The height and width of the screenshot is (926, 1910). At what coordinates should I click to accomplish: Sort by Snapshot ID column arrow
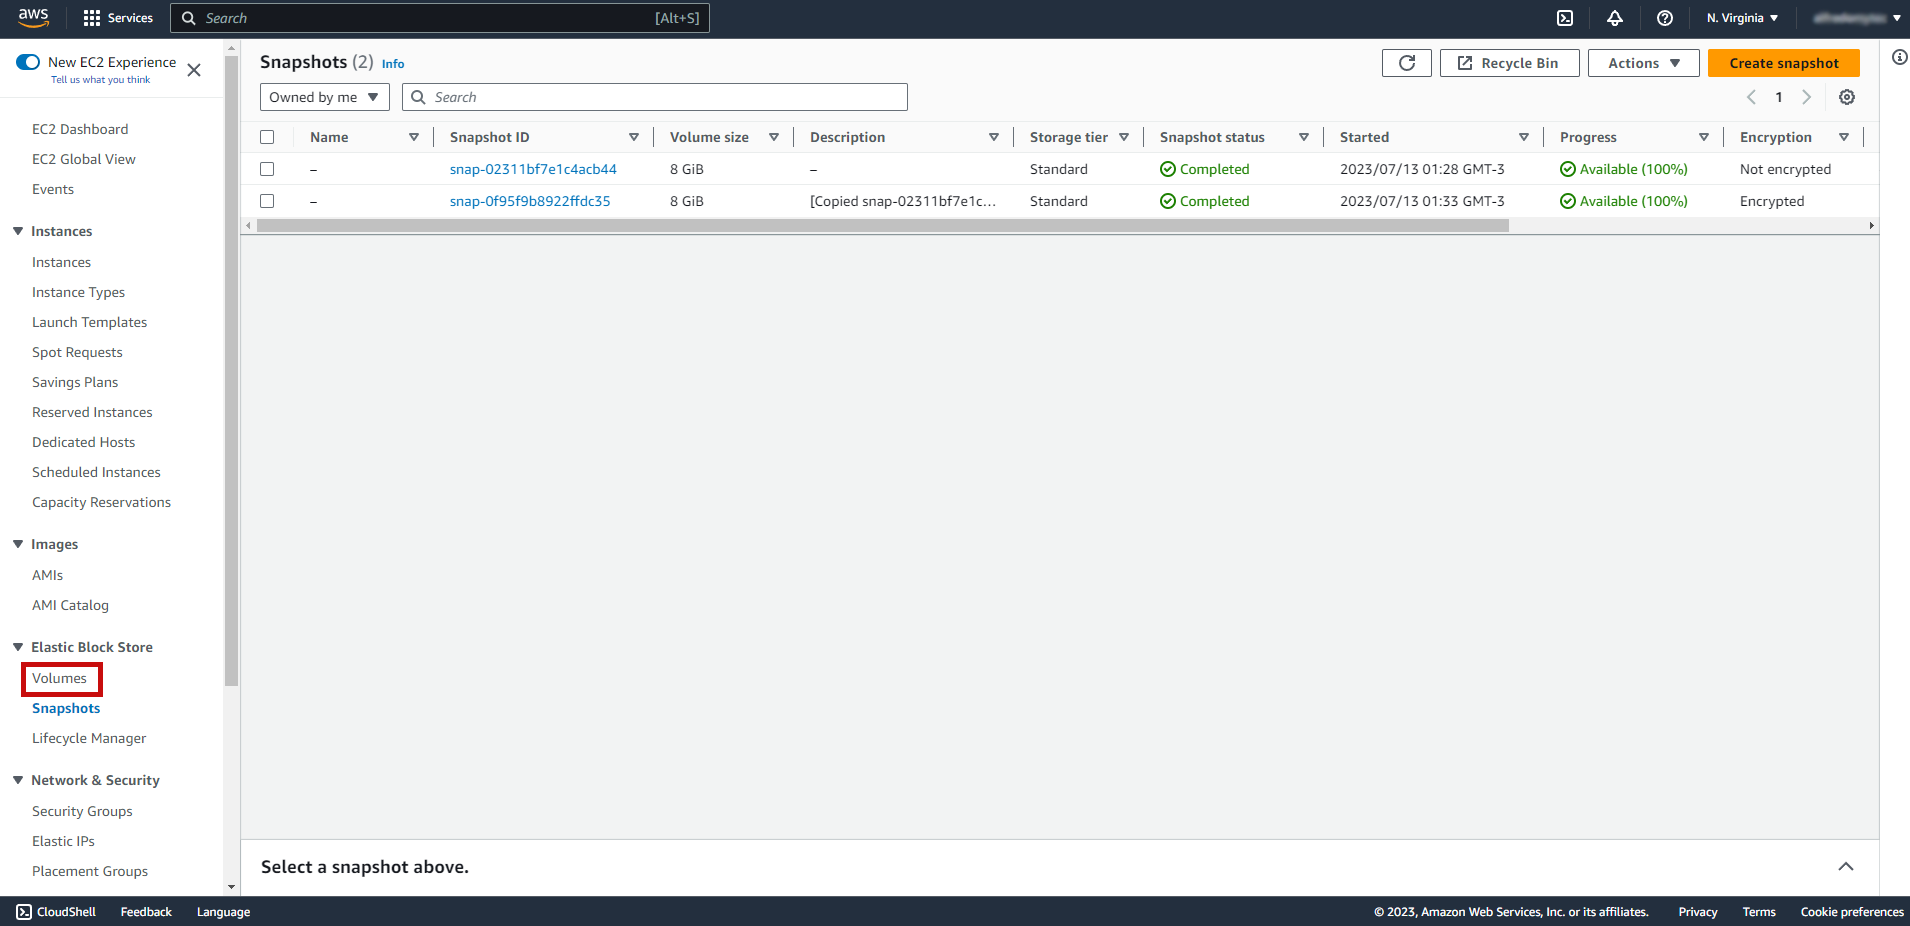(x=634, y=137)
